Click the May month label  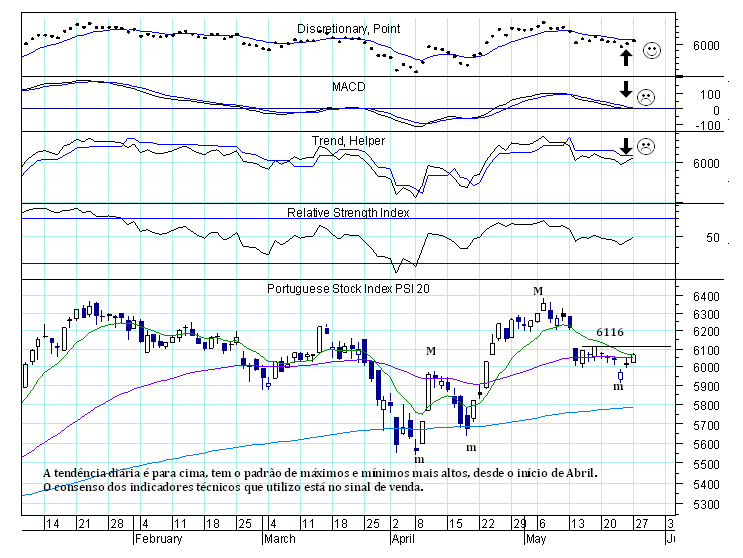(536, 539)
